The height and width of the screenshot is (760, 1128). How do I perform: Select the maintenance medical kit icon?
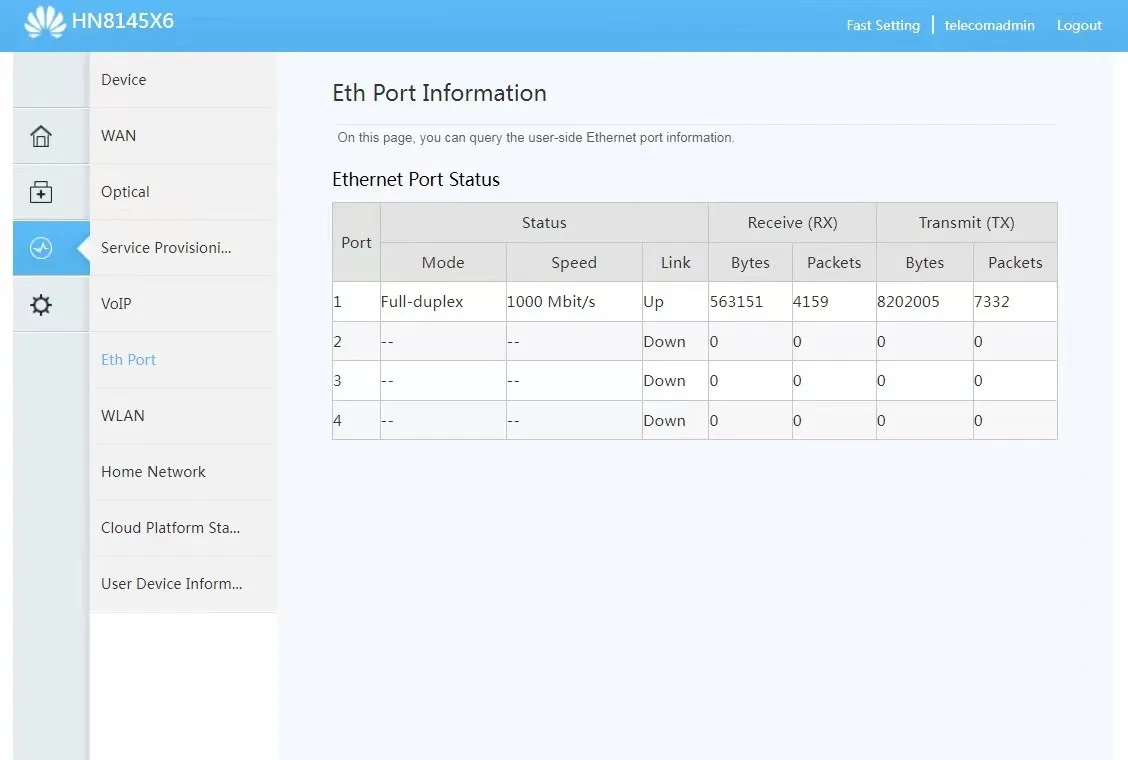(x=41, y=192)
